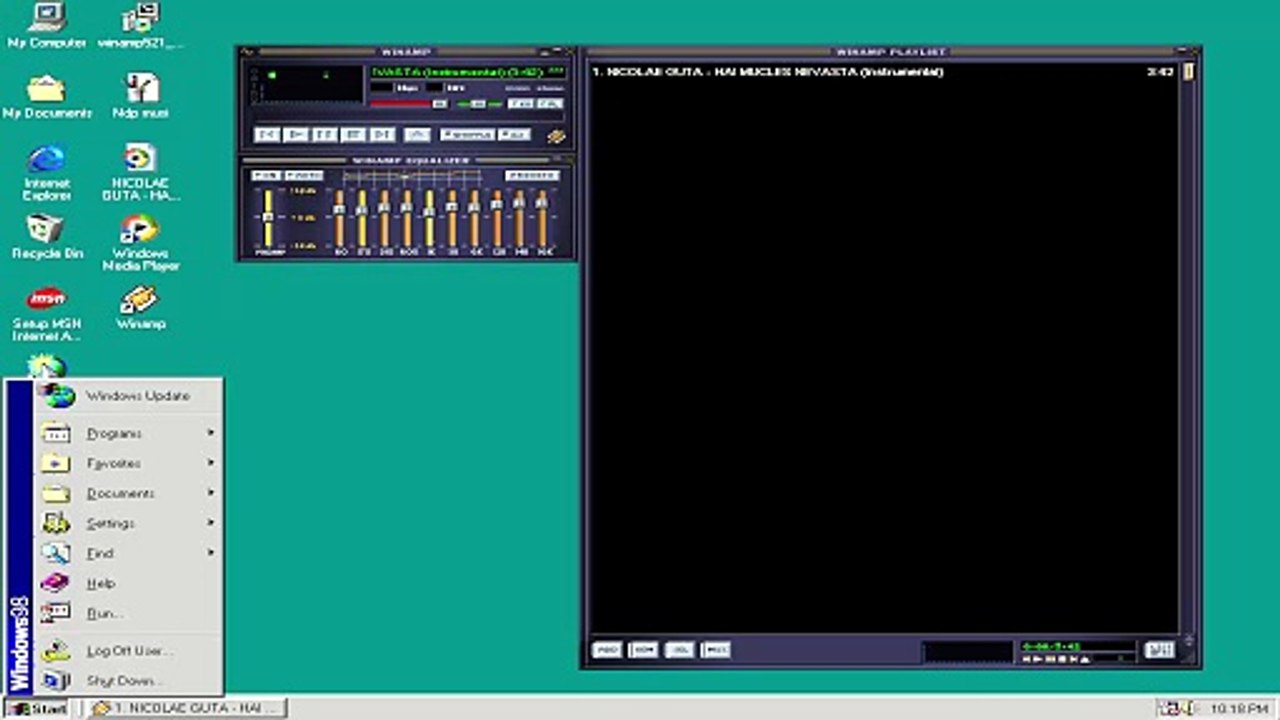Toggle the EQ window button in Winamp
Image resolution: width=1280 pixels, height=720 pixels.
pos(521,103)
